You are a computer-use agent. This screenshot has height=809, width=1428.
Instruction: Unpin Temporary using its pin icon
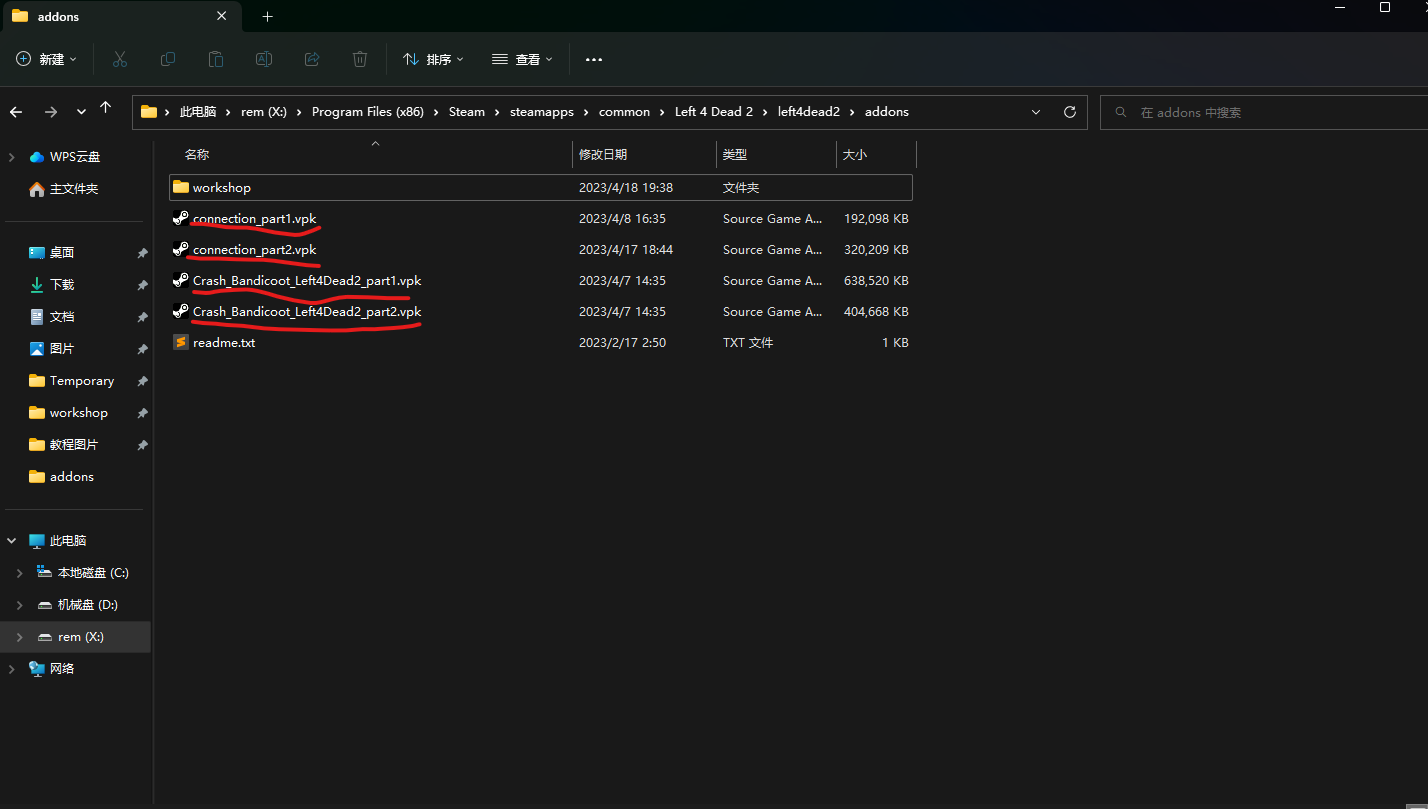coord(142,381)
